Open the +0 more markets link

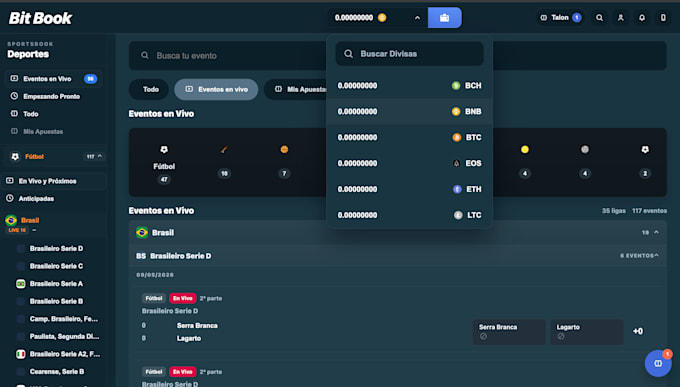[638, 331]
